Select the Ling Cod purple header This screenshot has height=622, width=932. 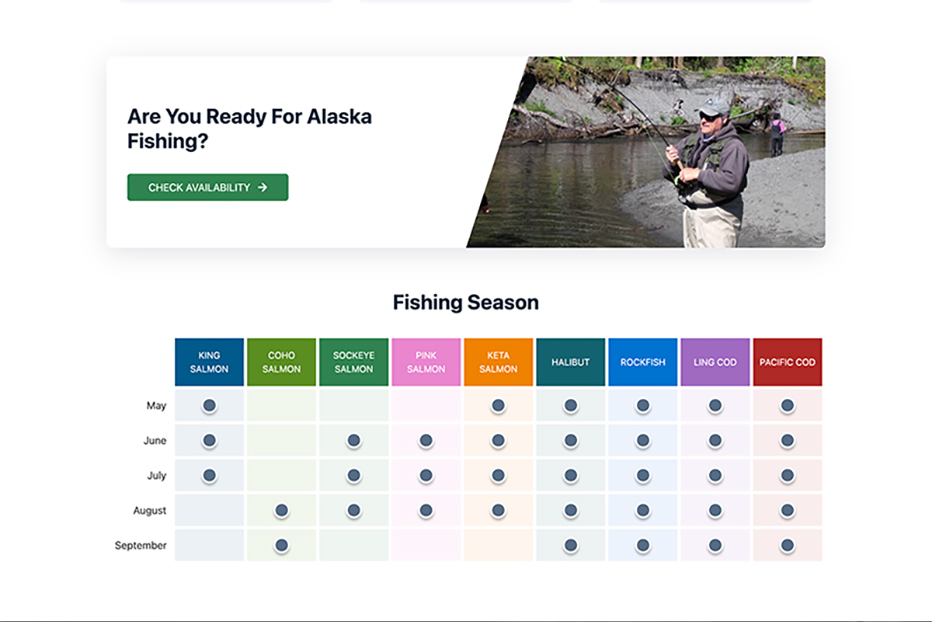point(715,362)
